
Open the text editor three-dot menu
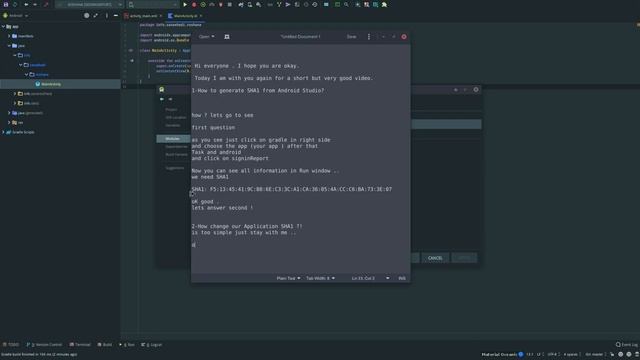pyautogui.click(x=369, y=37)
